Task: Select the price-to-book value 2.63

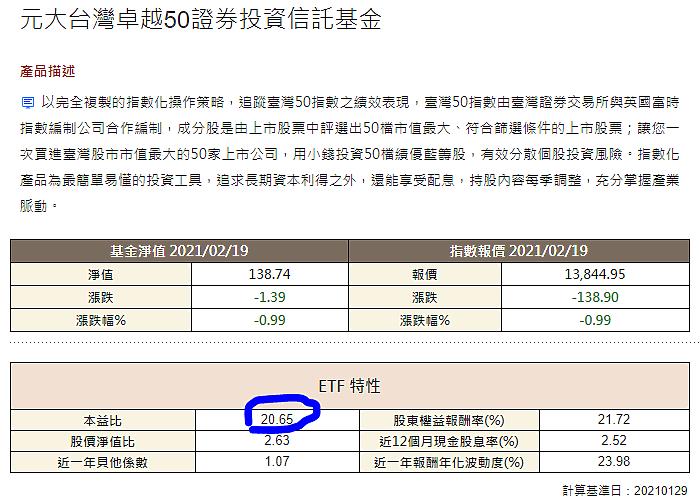Action: pyautogui.click(x=277, y=441)
